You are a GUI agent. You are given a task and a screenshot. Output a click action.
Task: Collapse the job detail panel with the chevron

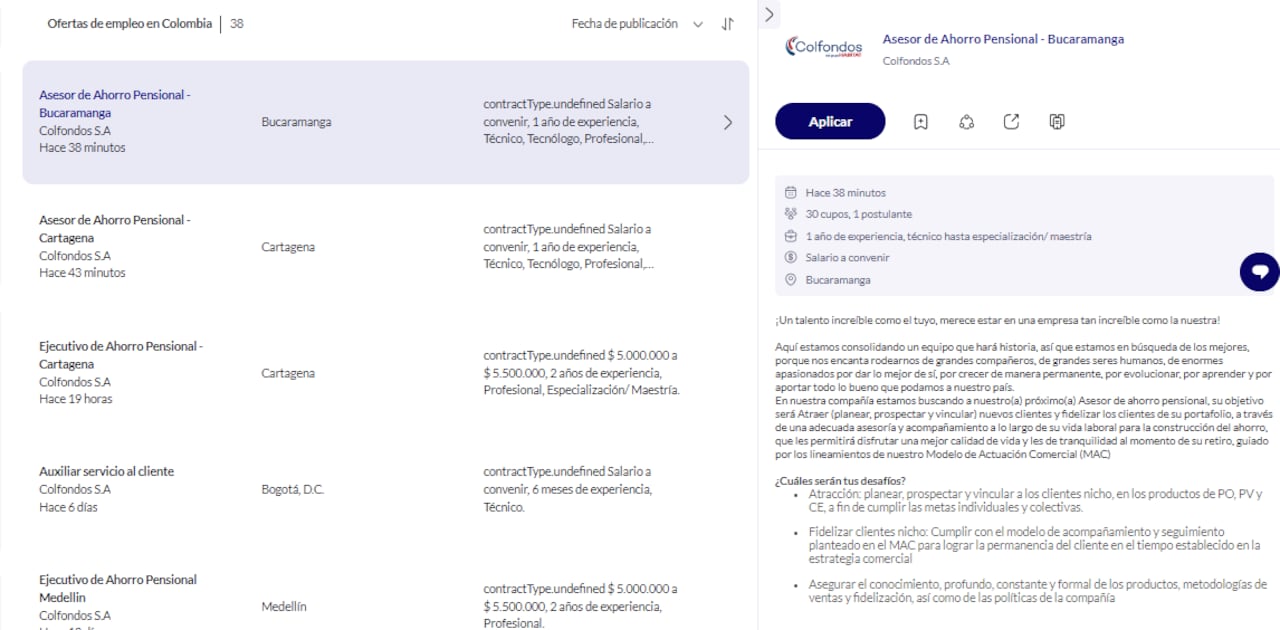click(x=769, y=14)
